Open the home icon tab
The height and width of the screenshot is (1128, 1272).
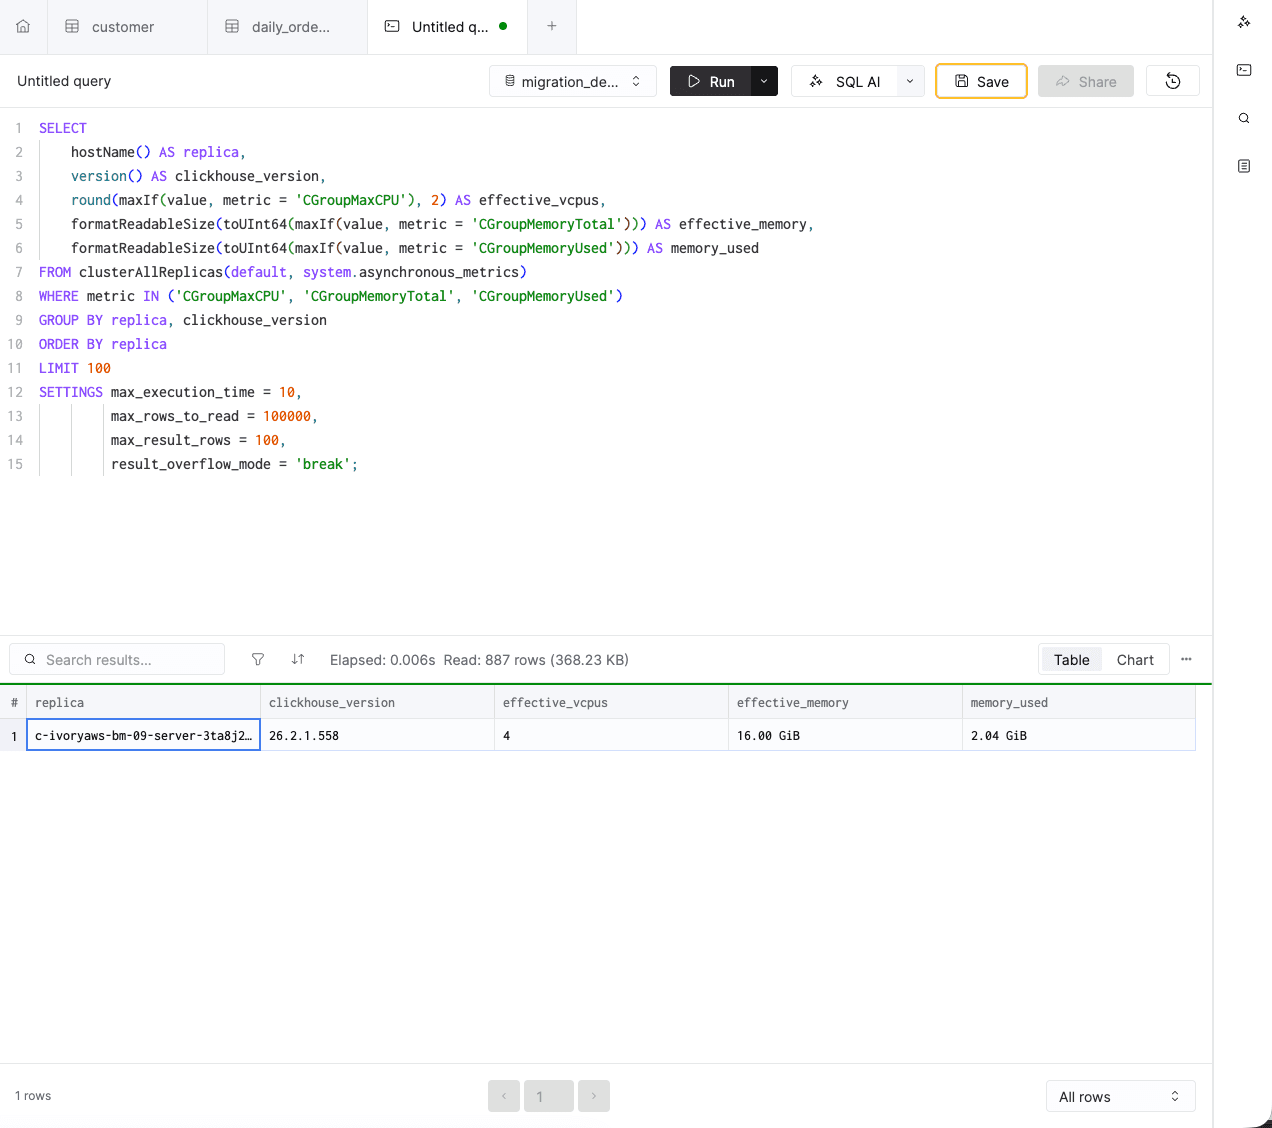point(23,27)
